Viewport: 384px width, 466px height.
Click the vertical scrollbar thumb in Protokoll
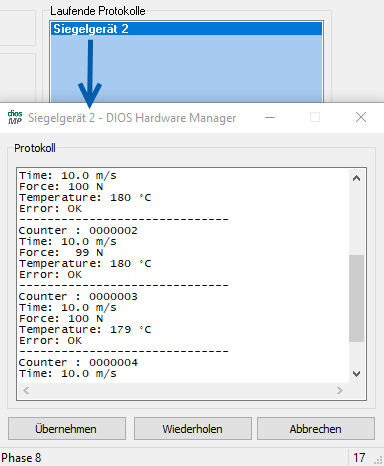pyautogui.click(x=356, y=298)
